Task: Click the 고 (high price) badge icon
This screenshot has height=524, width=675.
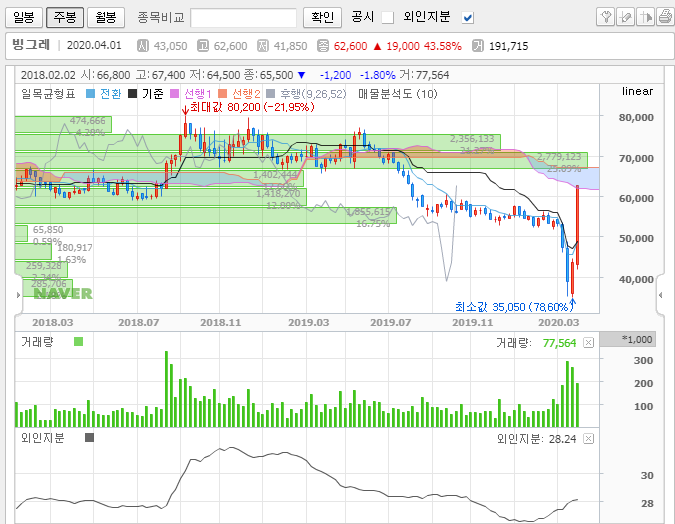Action: 203,46
